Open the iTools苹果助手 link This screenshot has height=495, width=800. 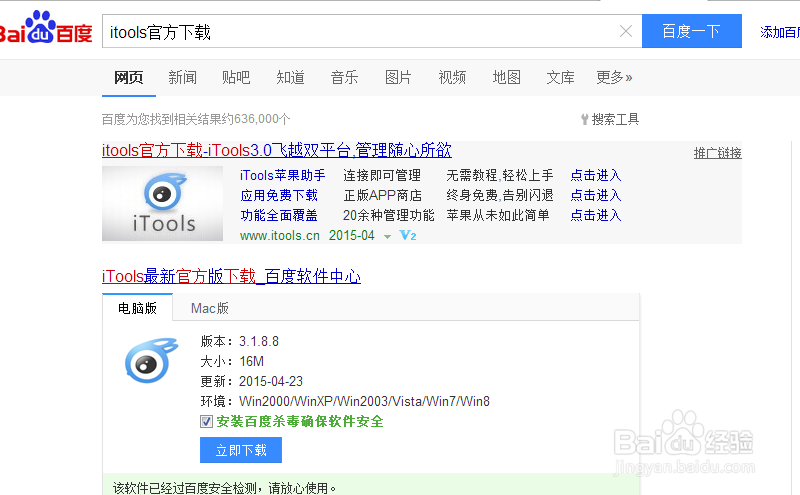(283, 176)
